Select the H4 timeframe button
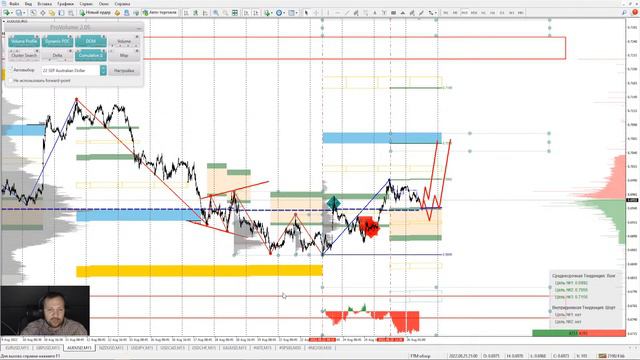This screenshot has height=360, width=640. [x=493, y=13]
